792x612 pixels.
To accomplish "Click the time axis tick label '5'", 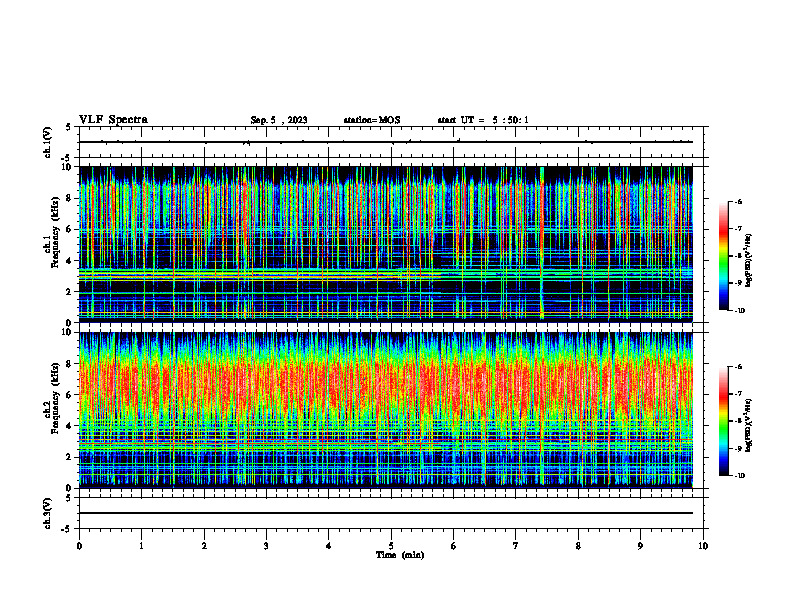I will coord(391,546).
